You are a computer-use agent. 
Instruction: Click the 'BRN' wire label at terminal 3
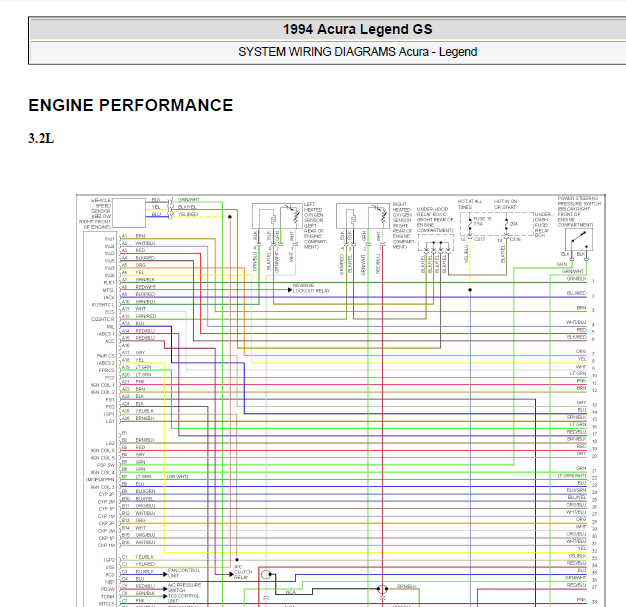pos(581,308)
